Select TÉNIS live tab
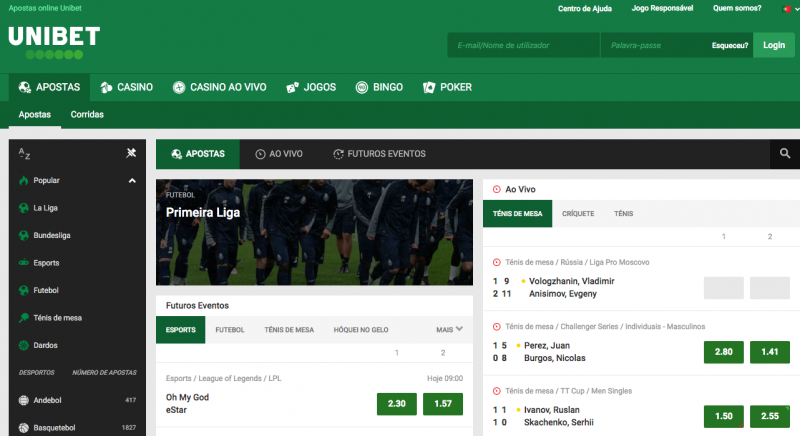Screen dimensions: 800x436 coord(623,214)
